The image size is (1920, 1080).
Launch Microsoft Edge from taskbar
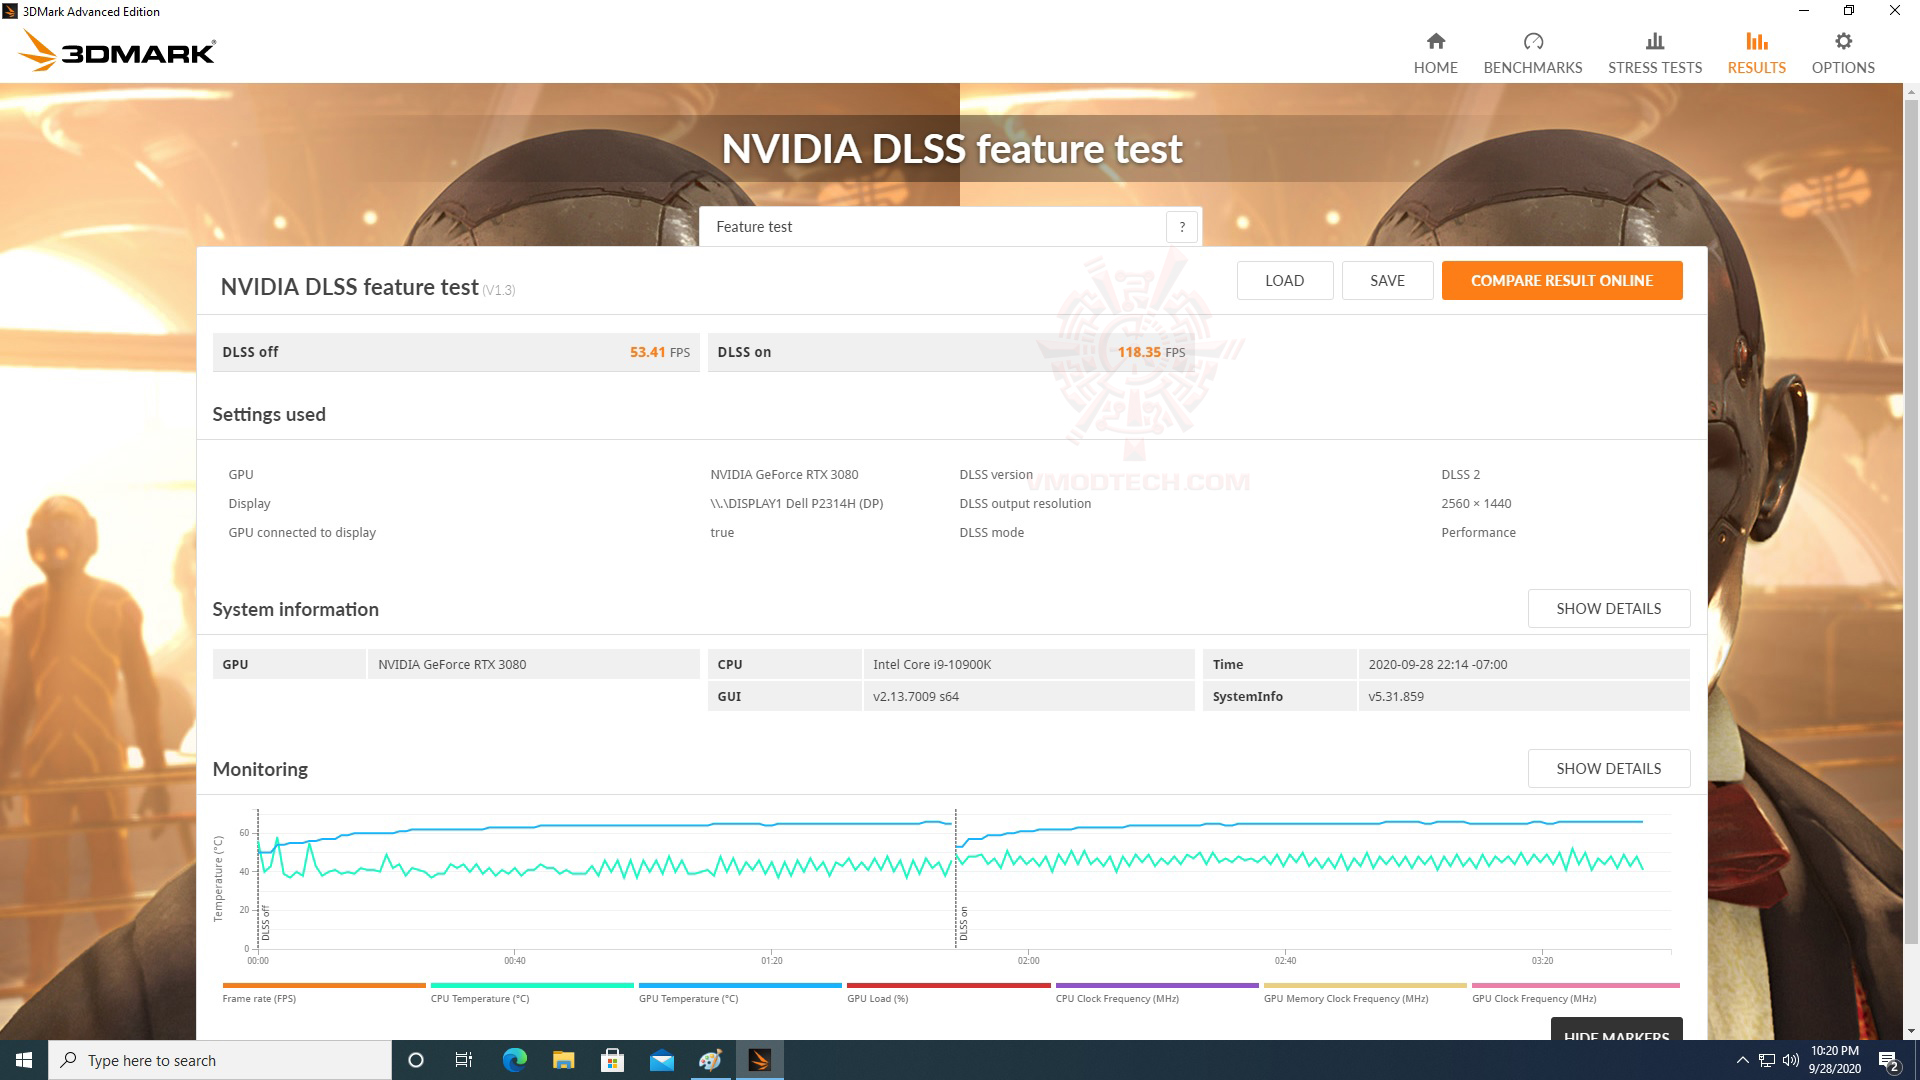pos(514,1060)
